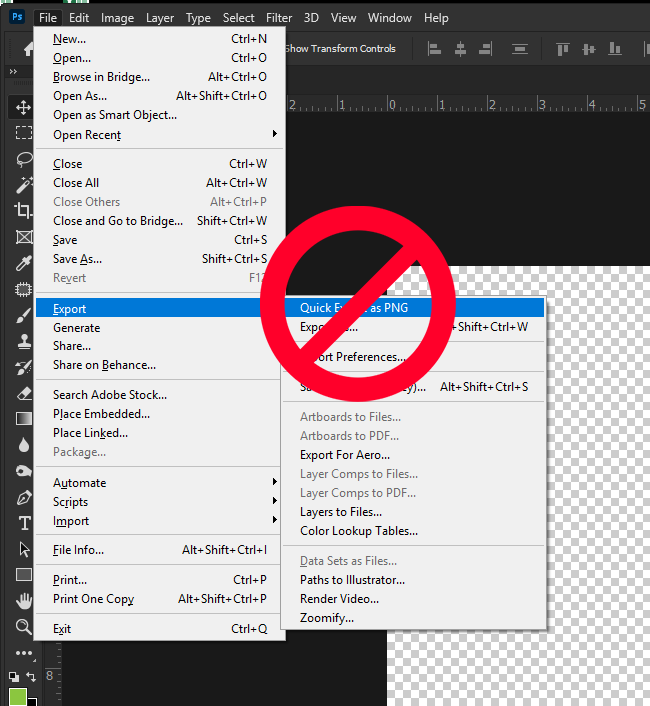Select the Magic Wand tool
The image size is (650, 706).
[x=23, y=185]
